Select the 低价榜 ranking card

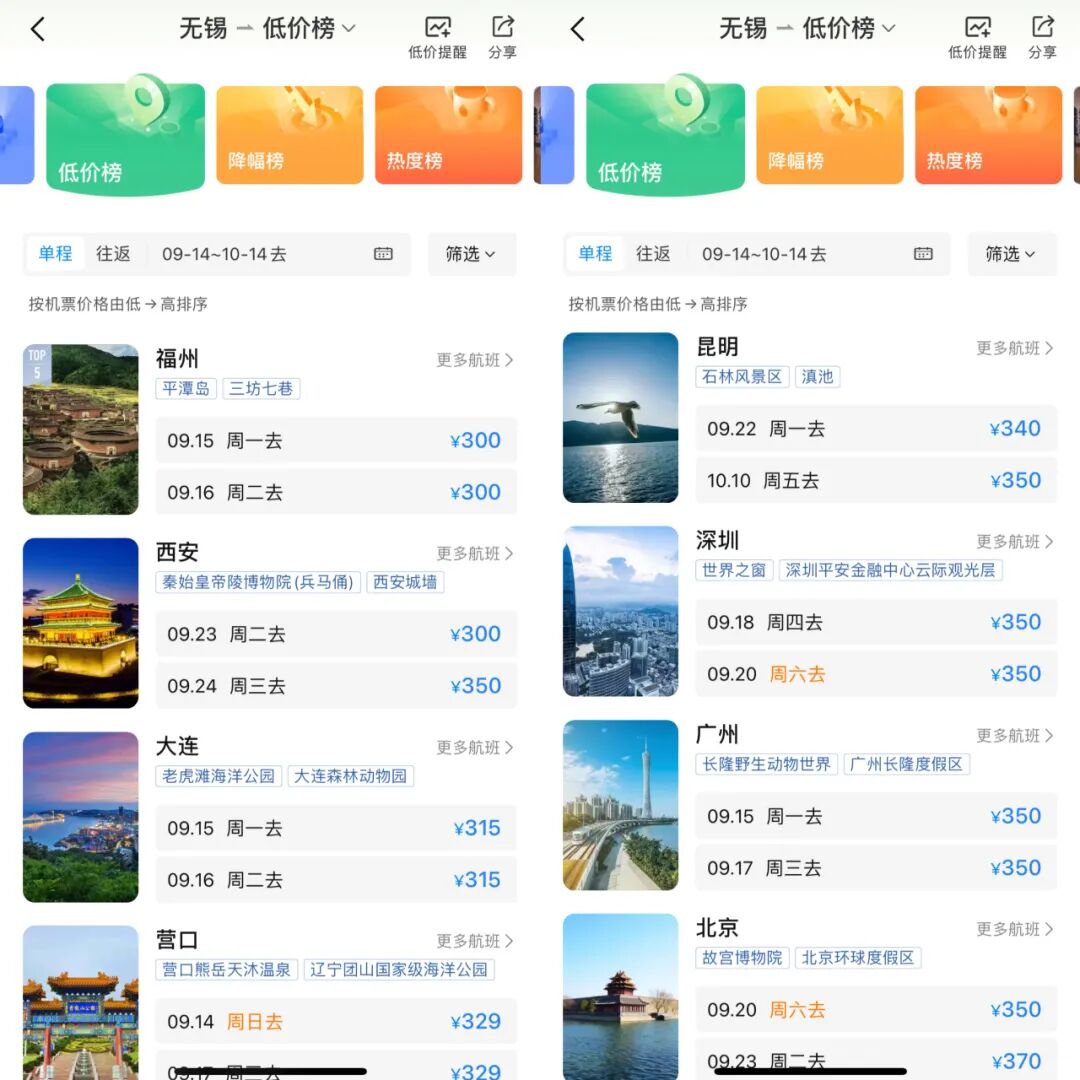124,135
